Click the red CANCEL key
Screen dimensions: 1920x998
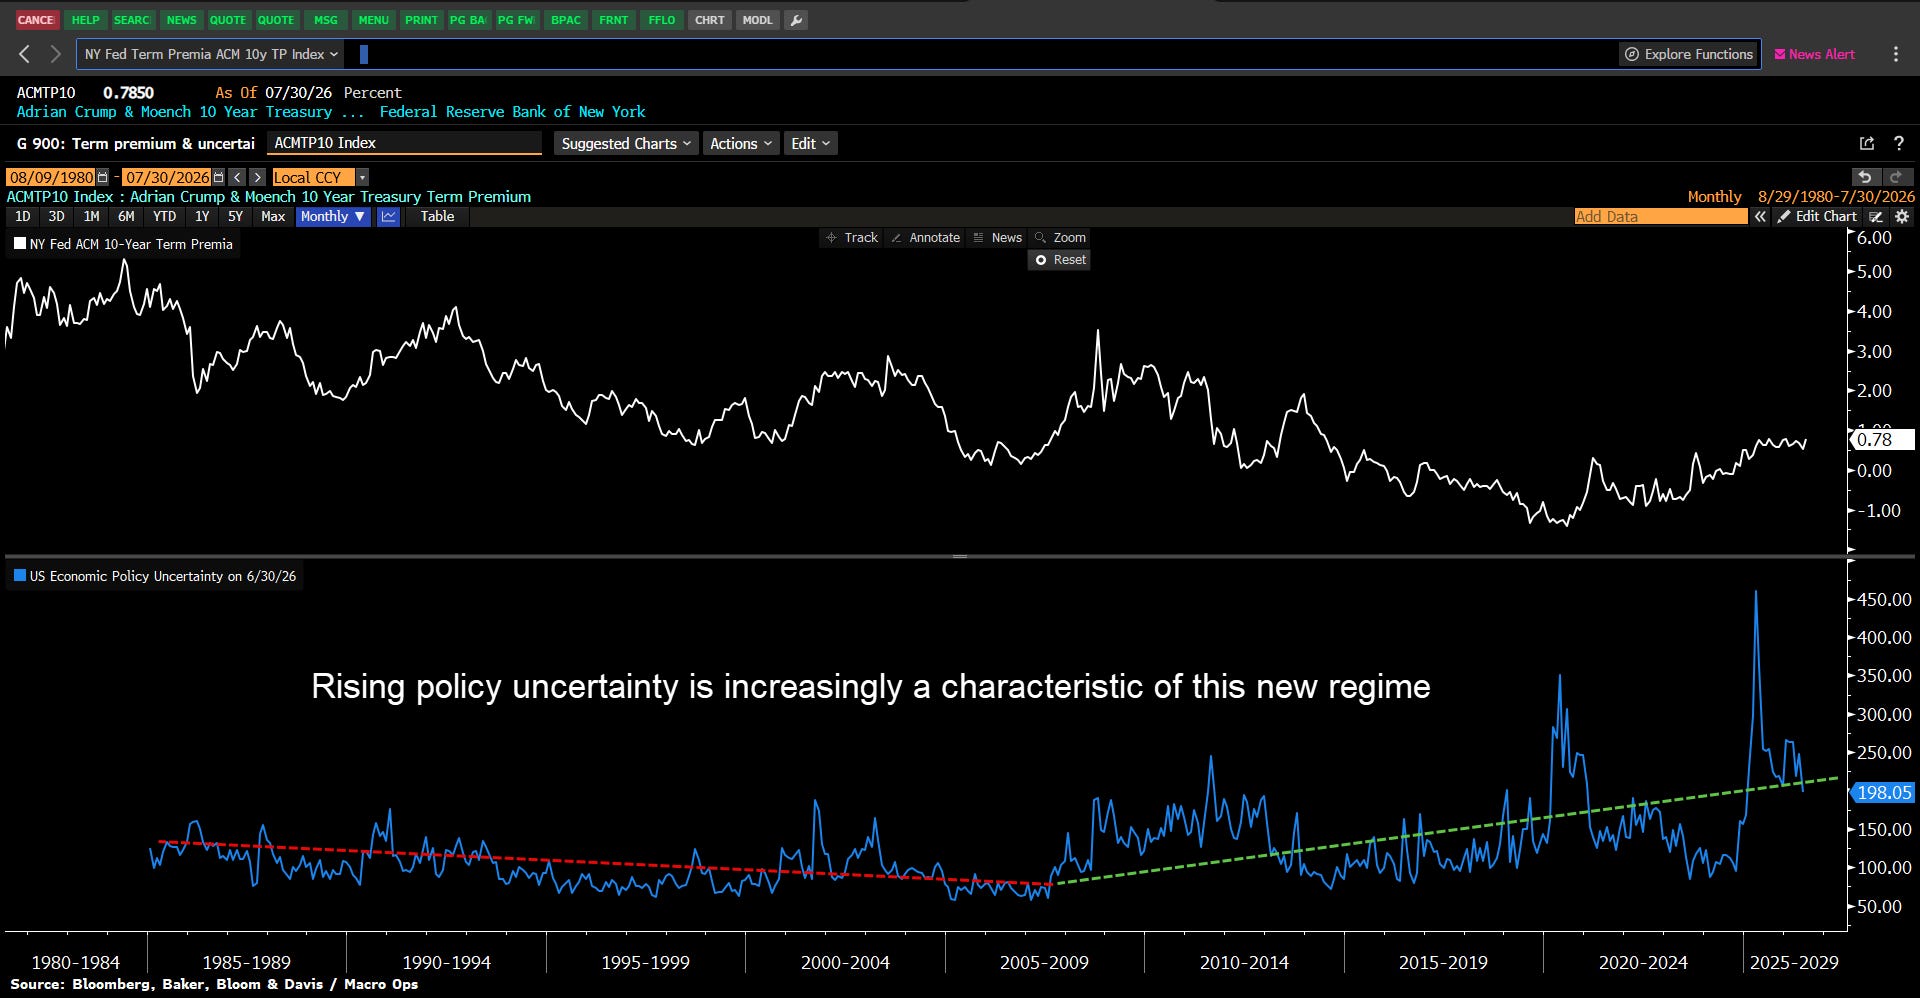36,20
